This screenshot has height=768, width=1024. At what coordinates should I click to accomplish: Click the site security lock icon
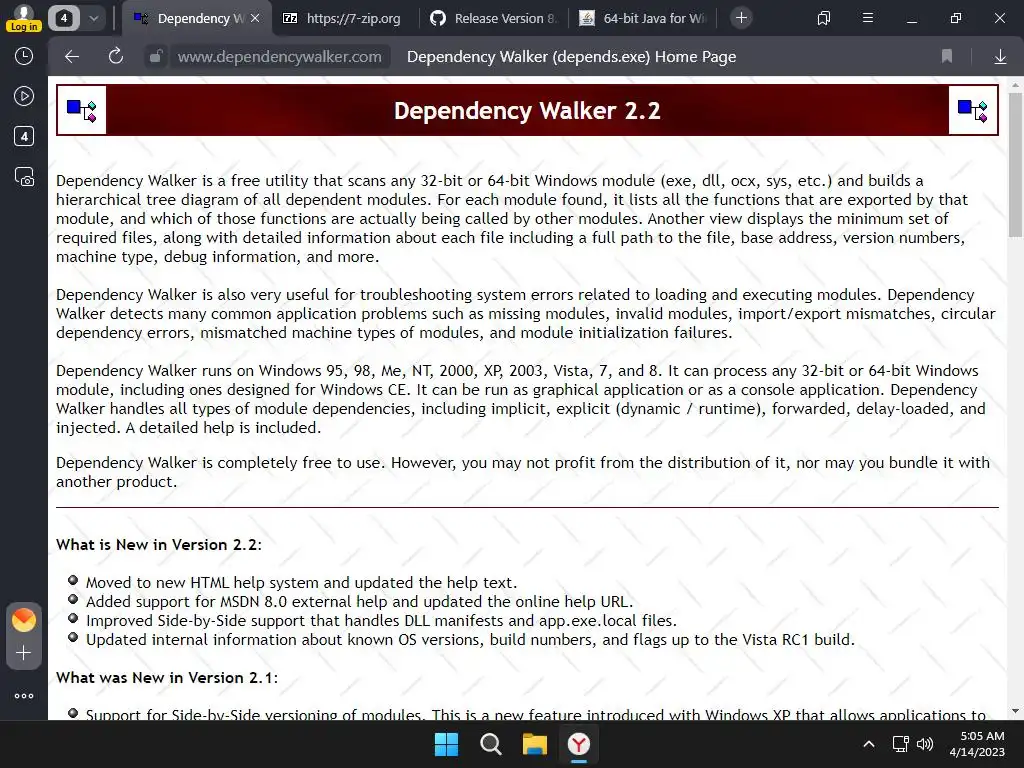pyautogui.click(x=156, y=57)
